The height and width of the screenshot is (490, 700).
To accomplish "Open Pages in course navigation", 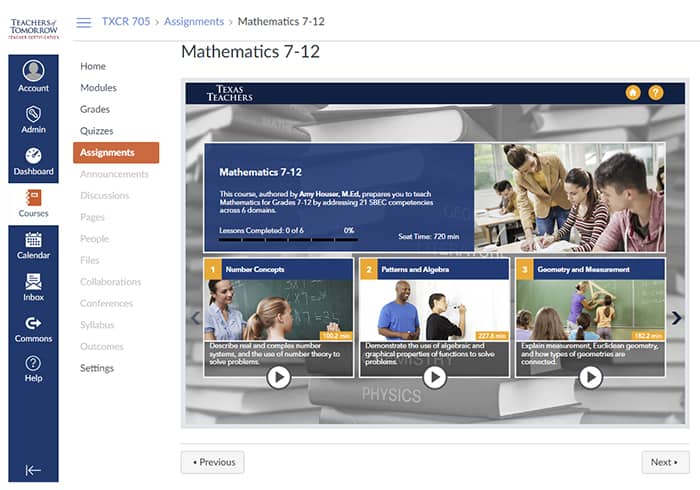I will 92,217.
